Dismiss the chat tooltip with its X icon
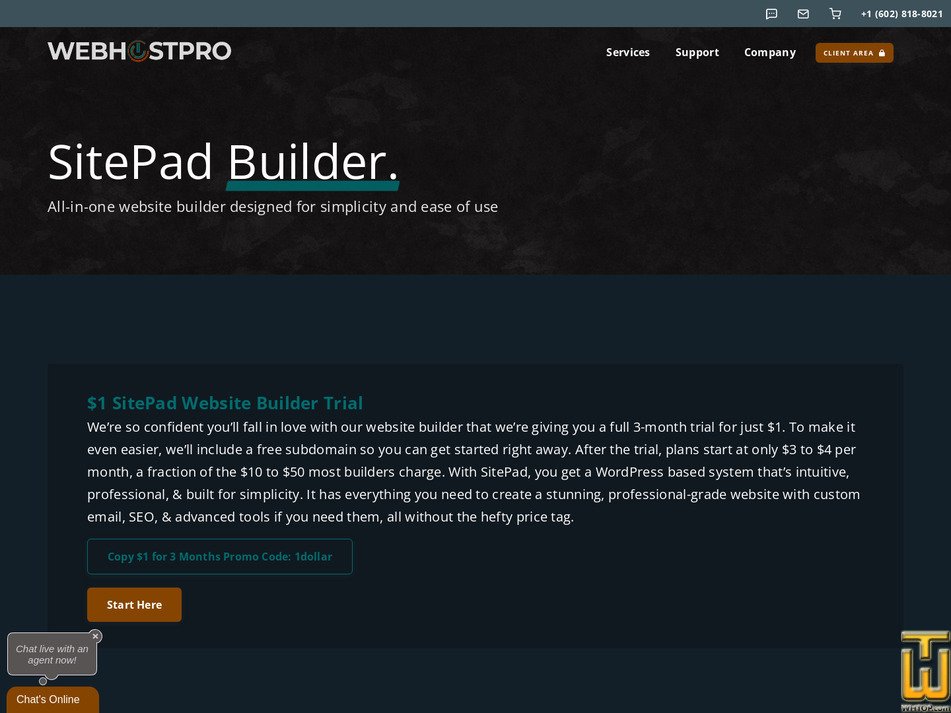The image size is (951, 713). point(95,635)
